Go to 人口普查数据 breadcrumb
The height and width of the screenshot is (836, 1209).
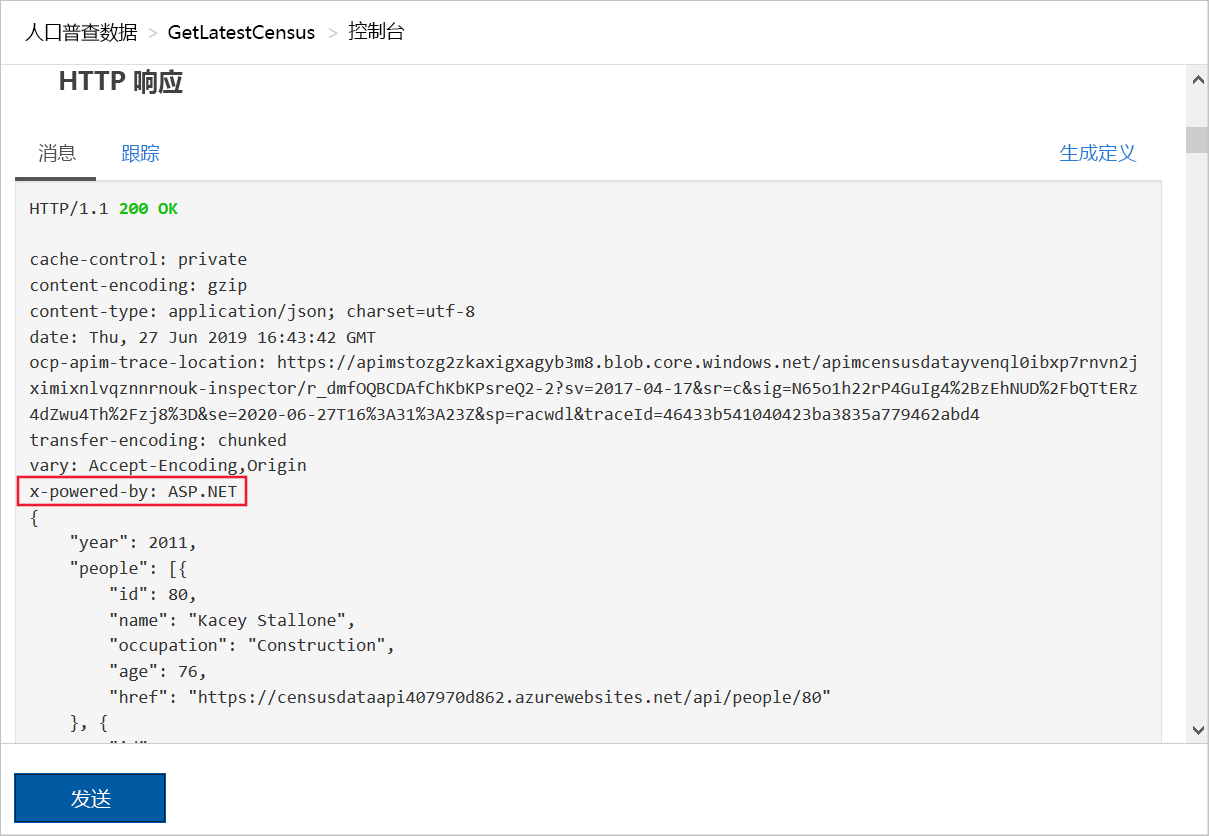(81, 32)
